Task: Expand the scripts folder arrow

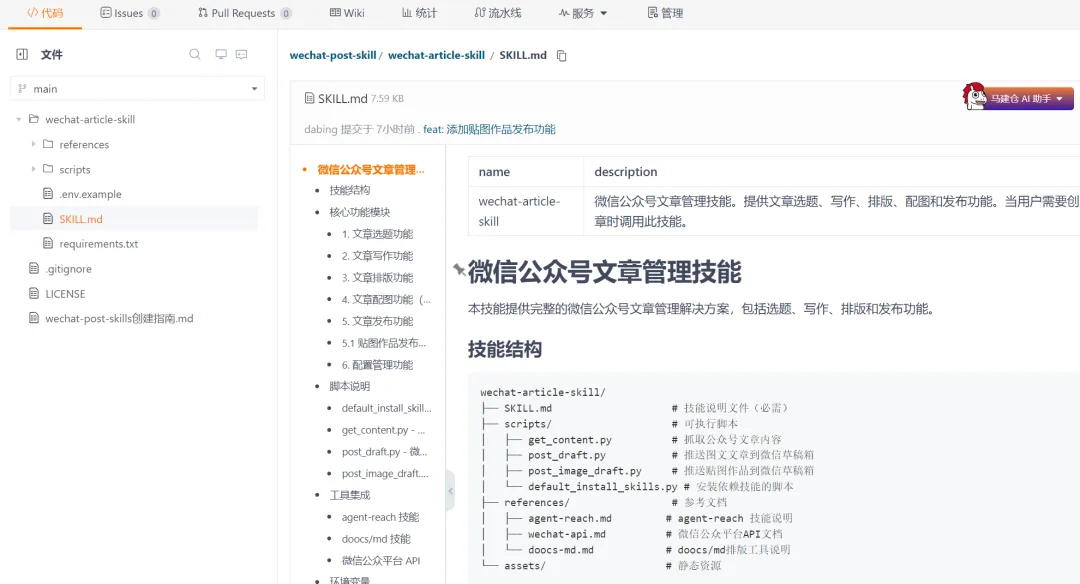Action: pyautogui.click(x=33, y=169)
